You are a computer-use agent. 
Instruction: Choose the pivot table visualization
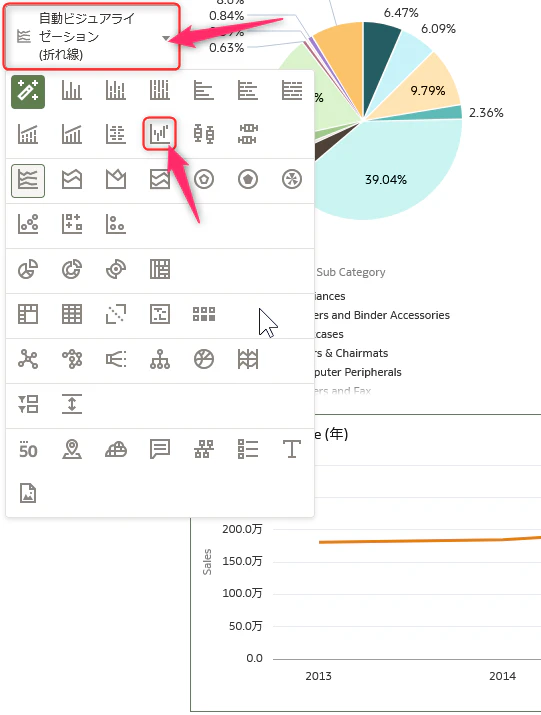28,314
